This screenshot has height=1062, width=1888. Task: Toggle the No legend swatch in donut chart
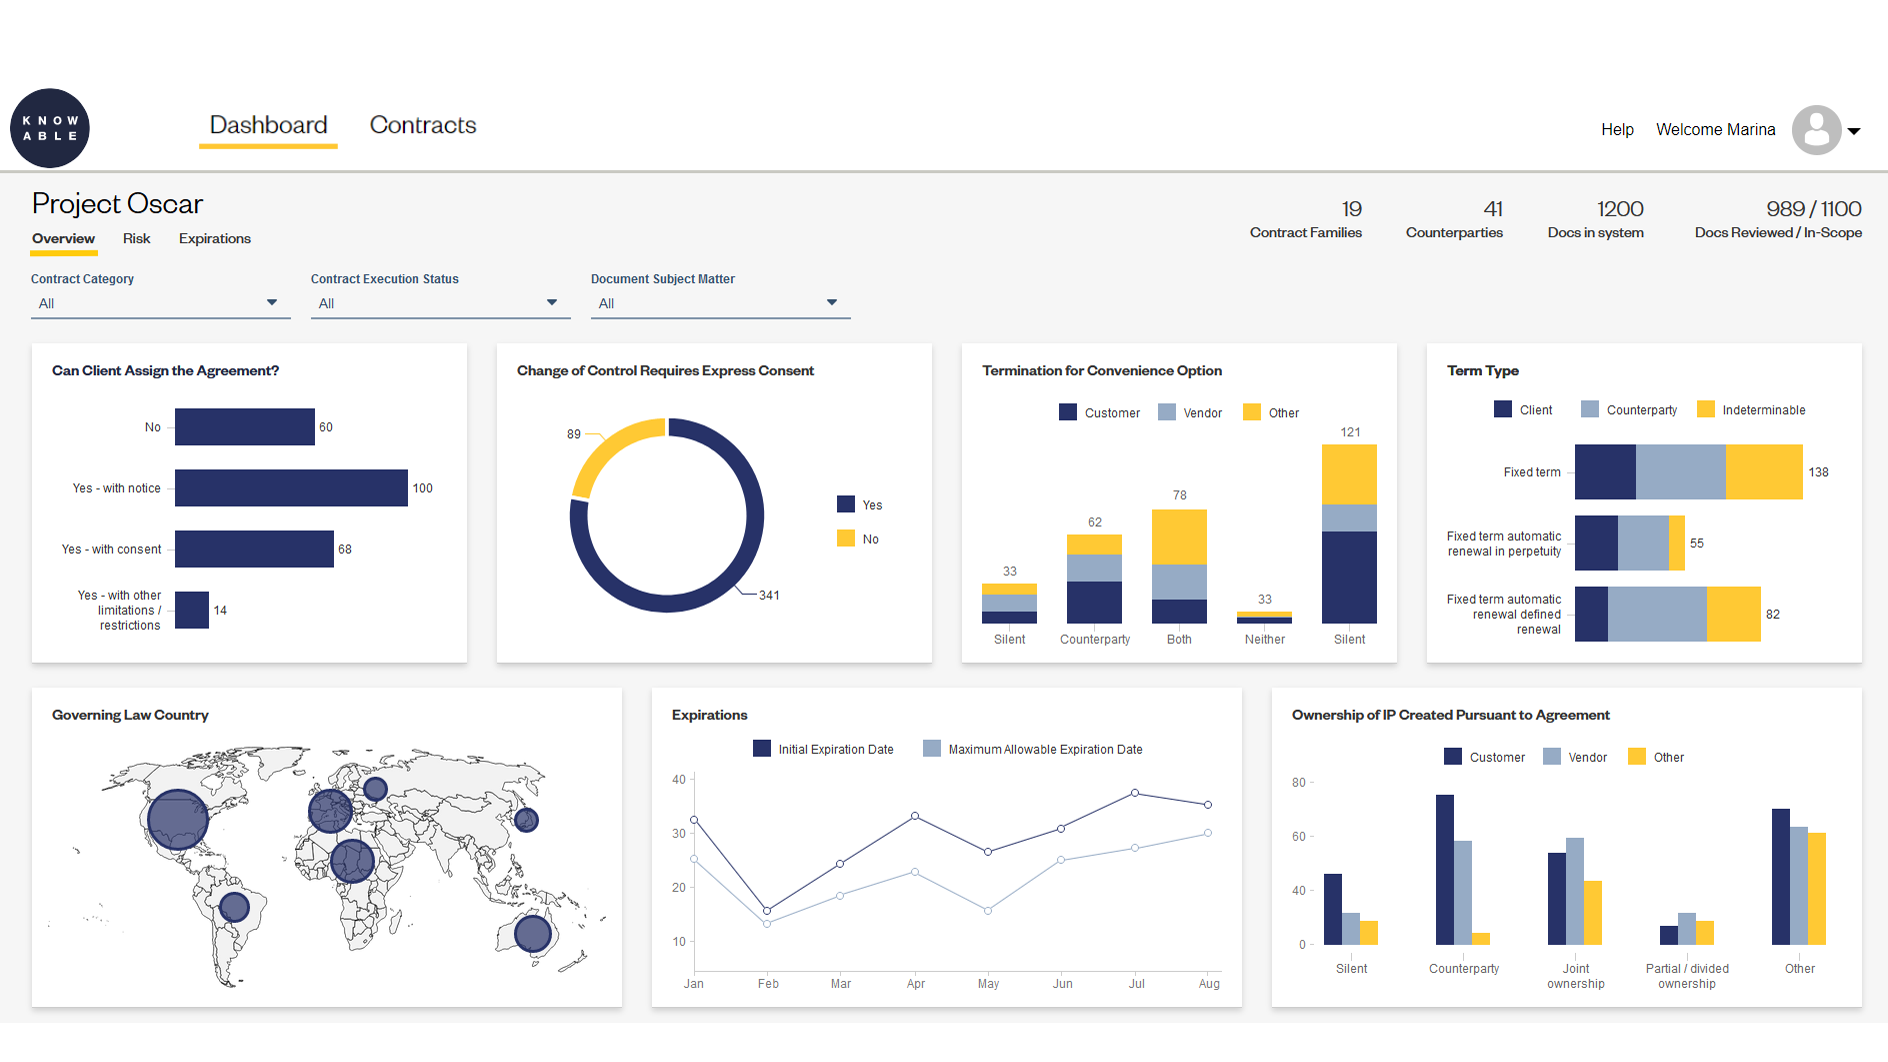(x=846, y=538)
